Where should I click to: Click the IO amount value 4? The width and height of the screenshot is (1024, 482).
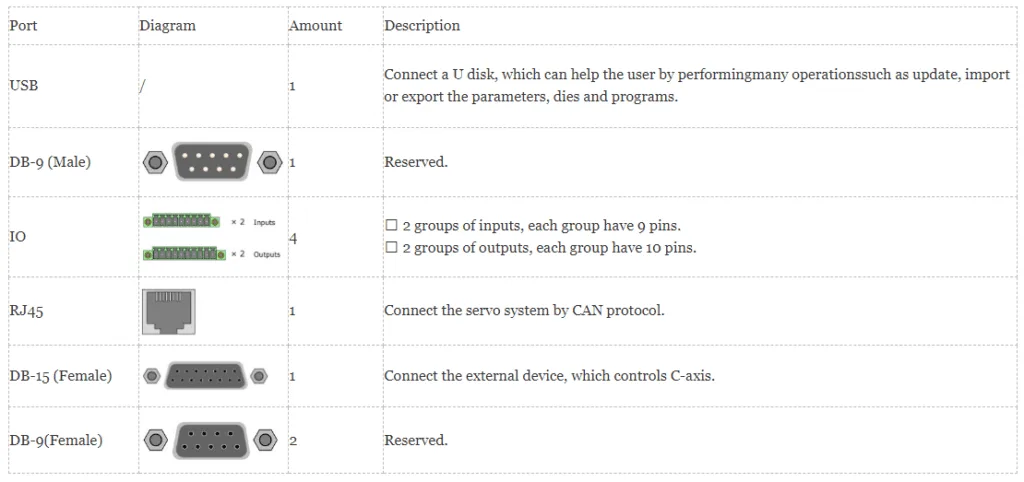pos(292,238)
